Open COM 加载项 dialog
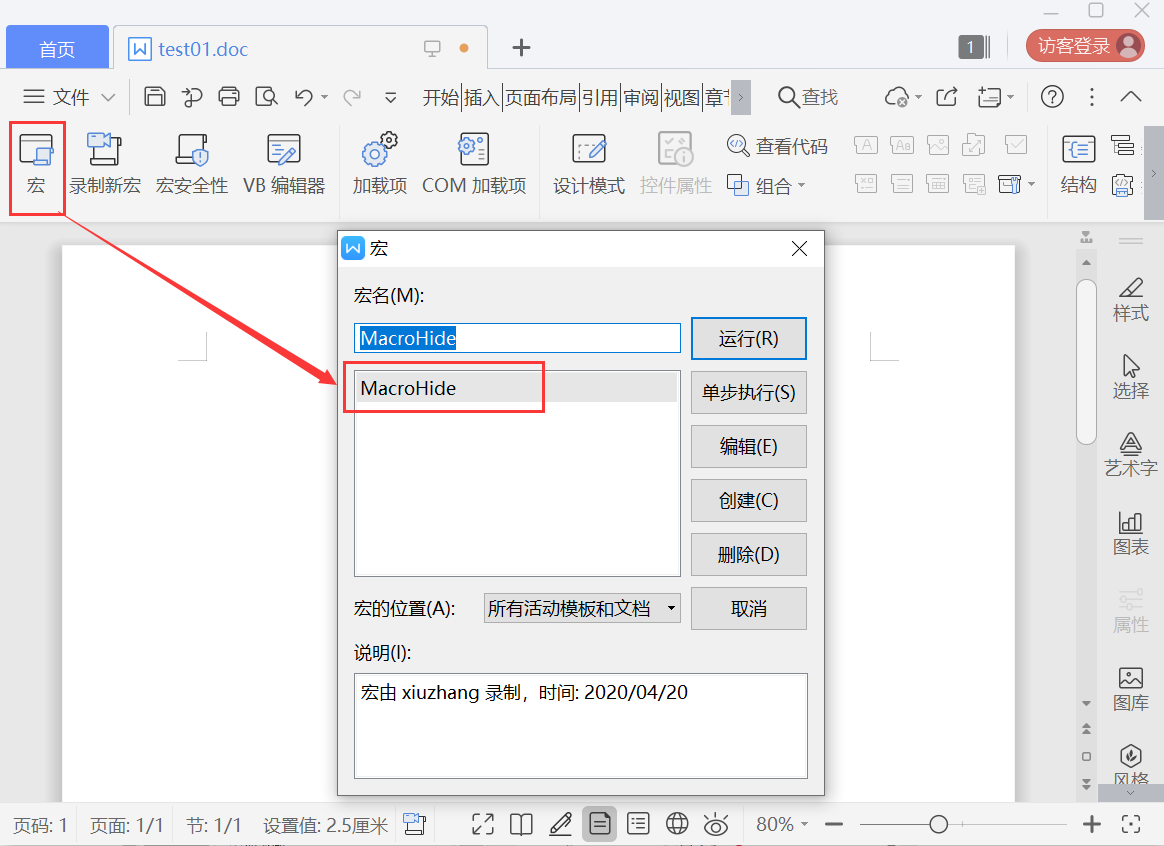Viewport: 1164px width, 846px height. pos(474,165)
